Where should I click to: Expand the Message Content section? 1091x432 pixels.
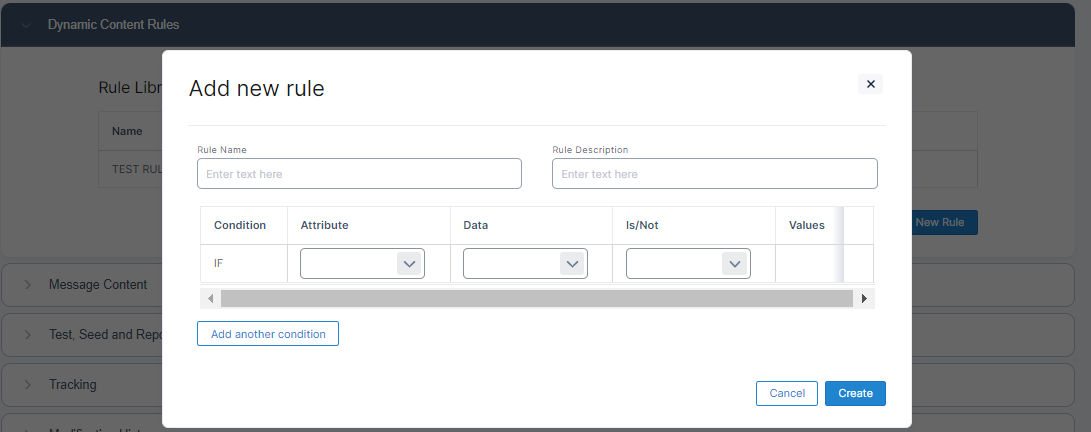coord(26,285)
